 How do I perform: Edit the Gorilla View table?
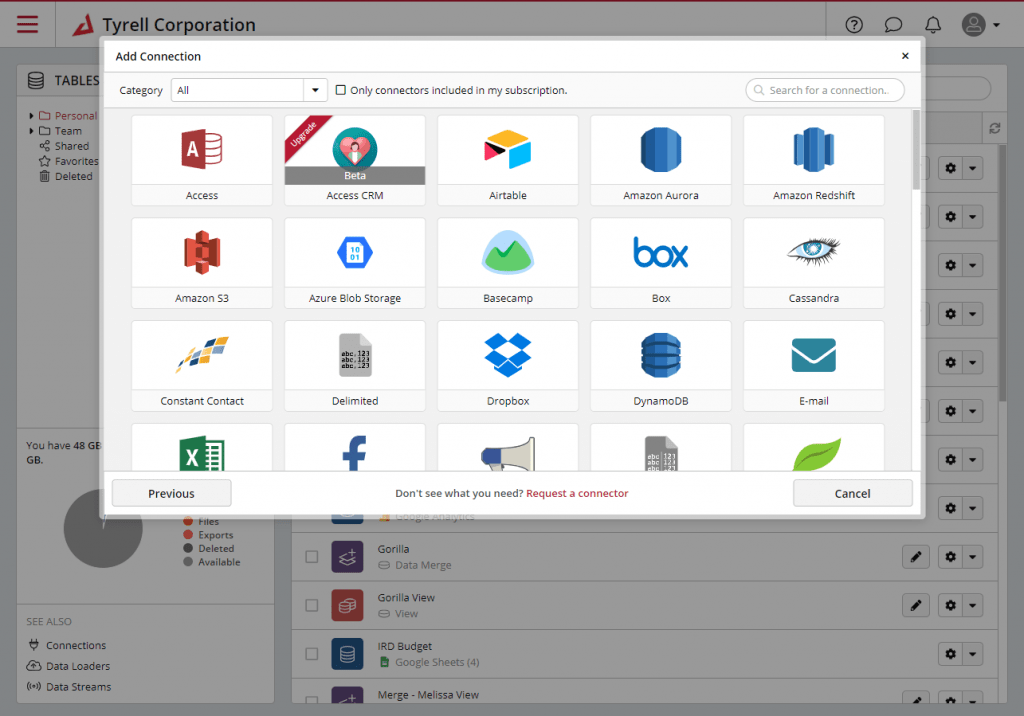(x=916, y=605)
